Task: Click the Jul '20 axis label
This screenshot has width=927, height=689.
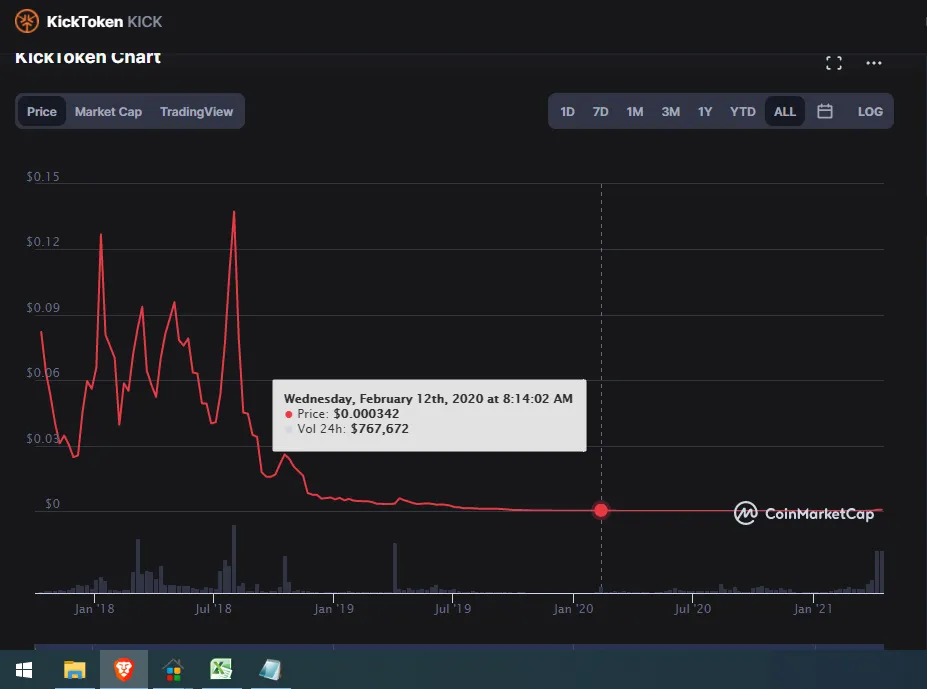Action: click(692, 609)
